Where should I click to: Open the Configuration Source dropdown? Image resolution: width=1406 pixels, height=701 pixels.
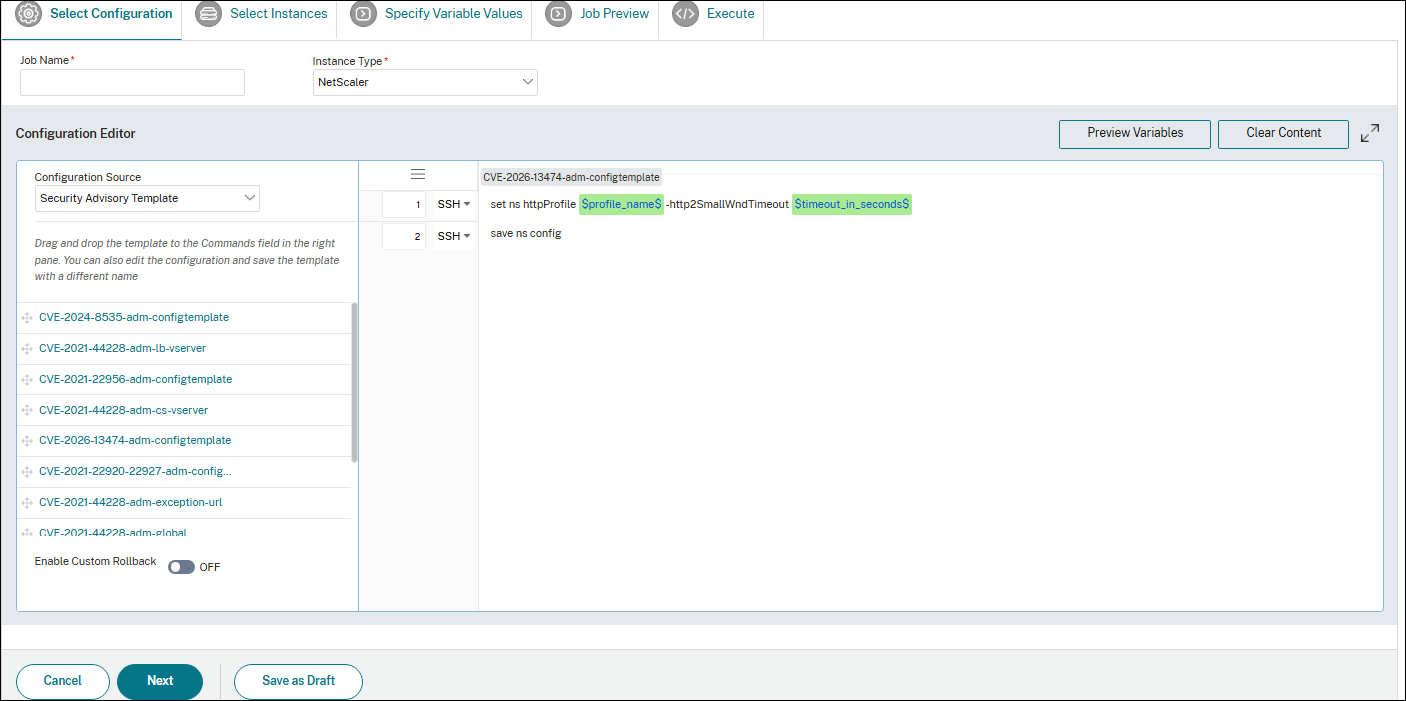coord(147,198)
